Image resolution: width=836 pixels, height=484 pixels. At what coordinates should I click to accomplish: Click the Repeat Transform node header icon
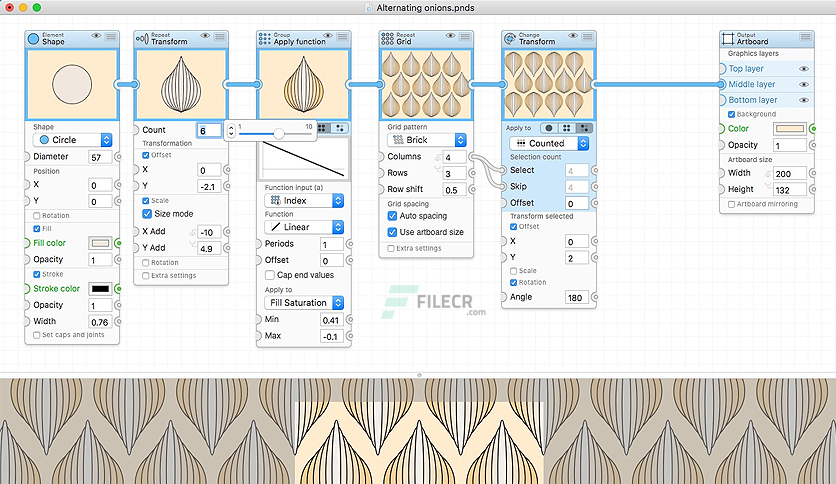[142, 38]
